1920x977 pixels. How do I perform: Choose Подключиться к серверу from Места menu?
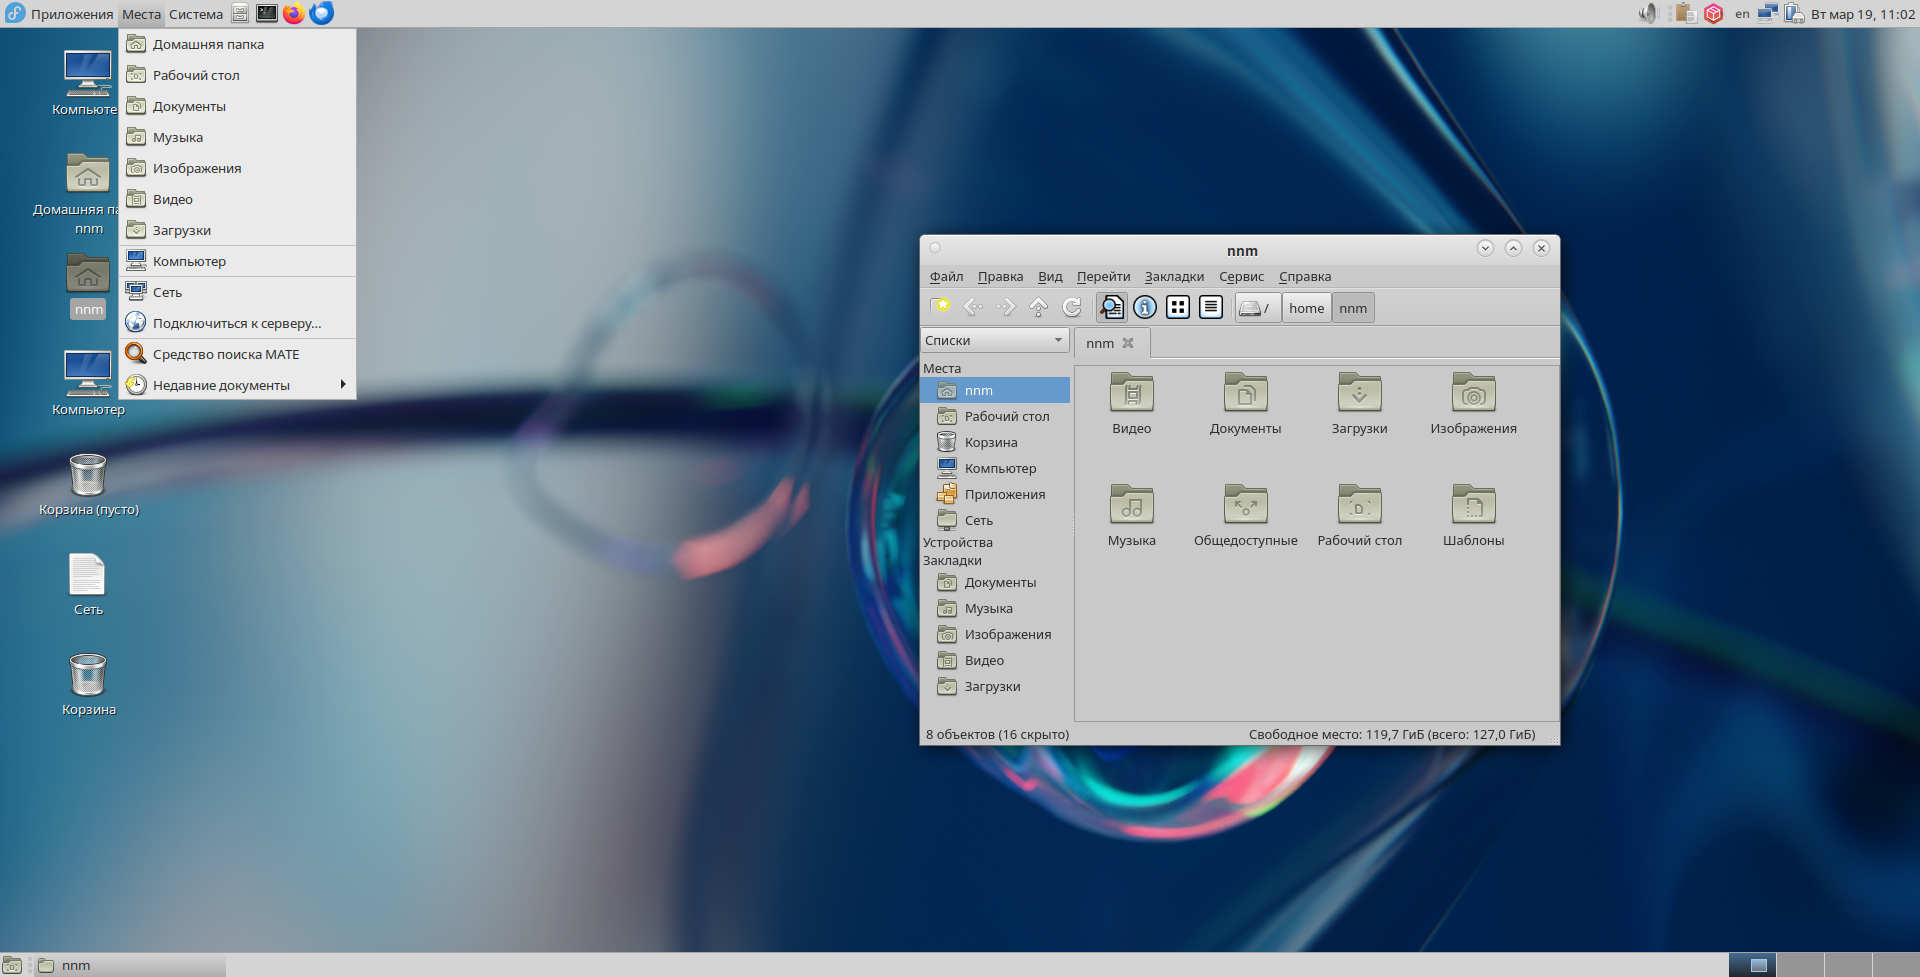[237, 323]
